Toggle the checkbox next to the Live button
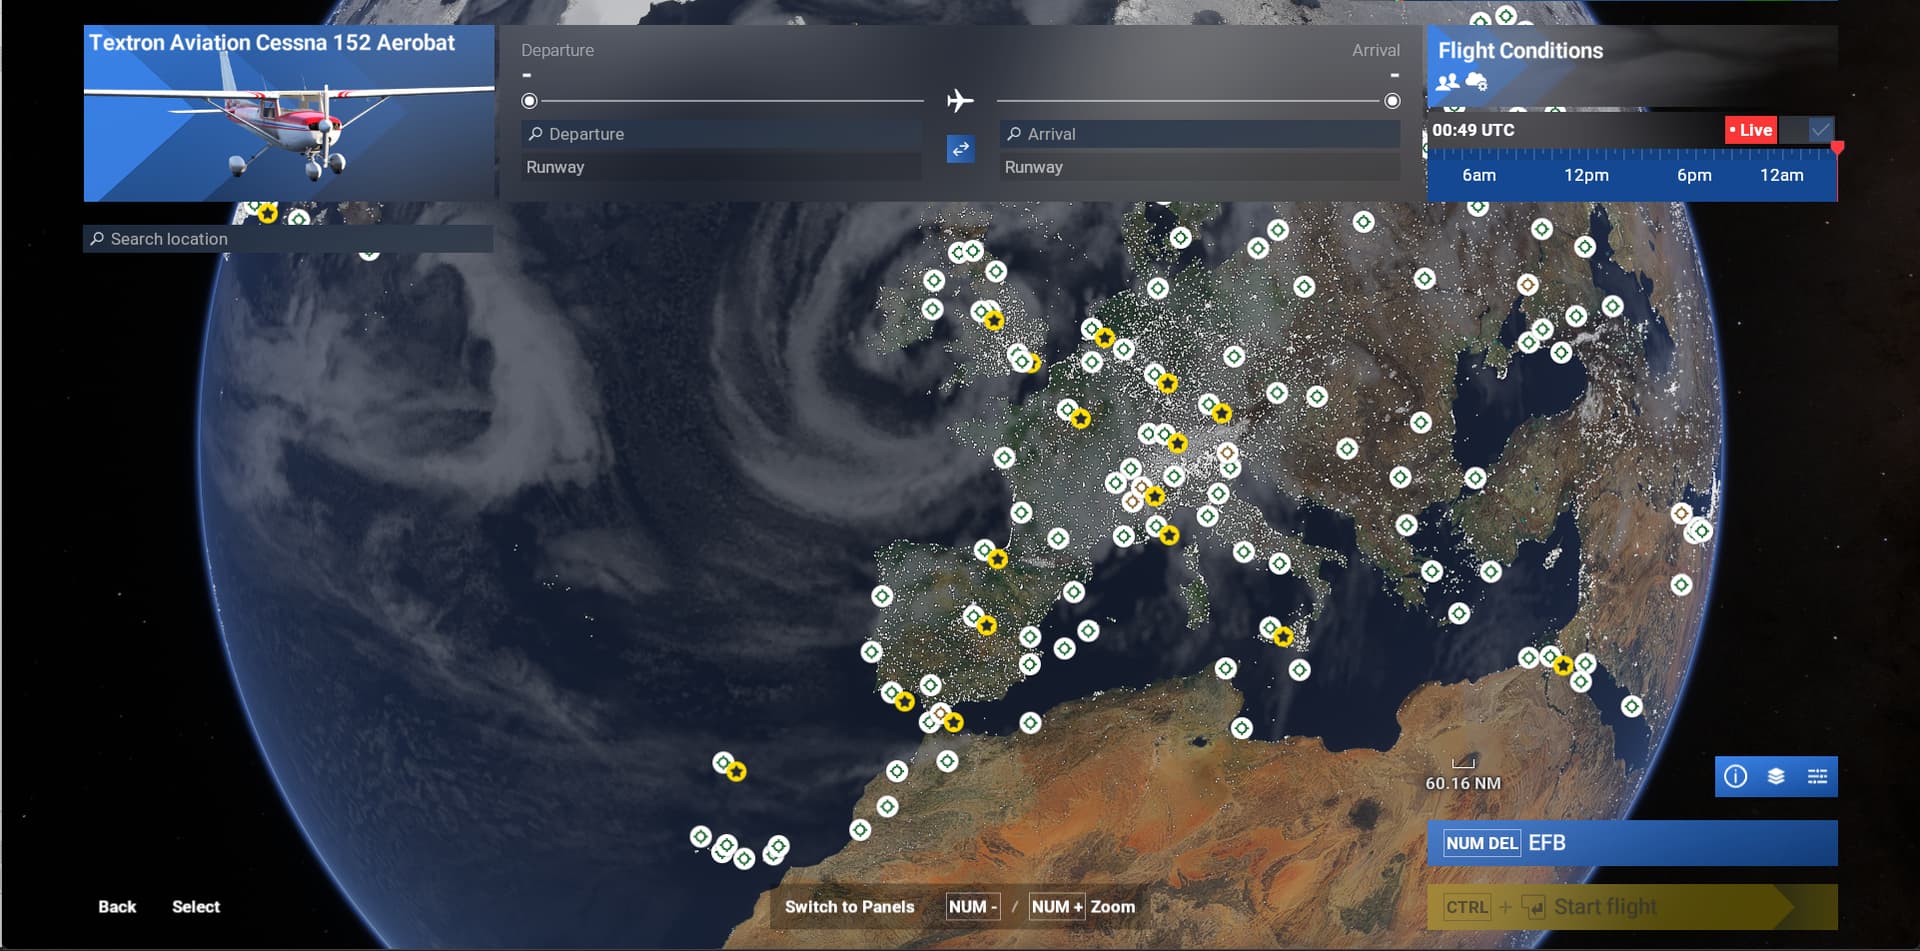Screen dimensions: 1920x951 coord(1820,130)
